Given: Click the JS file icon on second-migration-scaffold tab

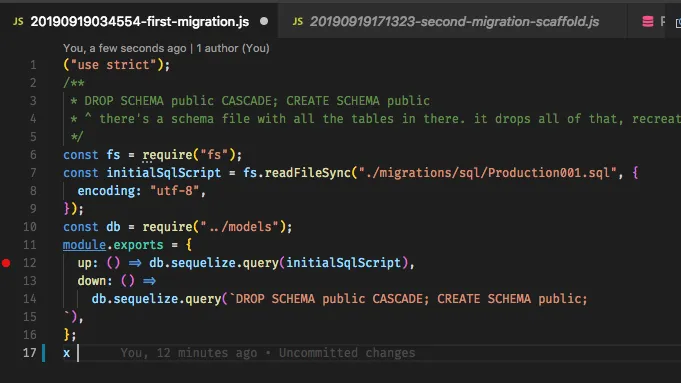Looking at the screenshot, I should (298, 22).
